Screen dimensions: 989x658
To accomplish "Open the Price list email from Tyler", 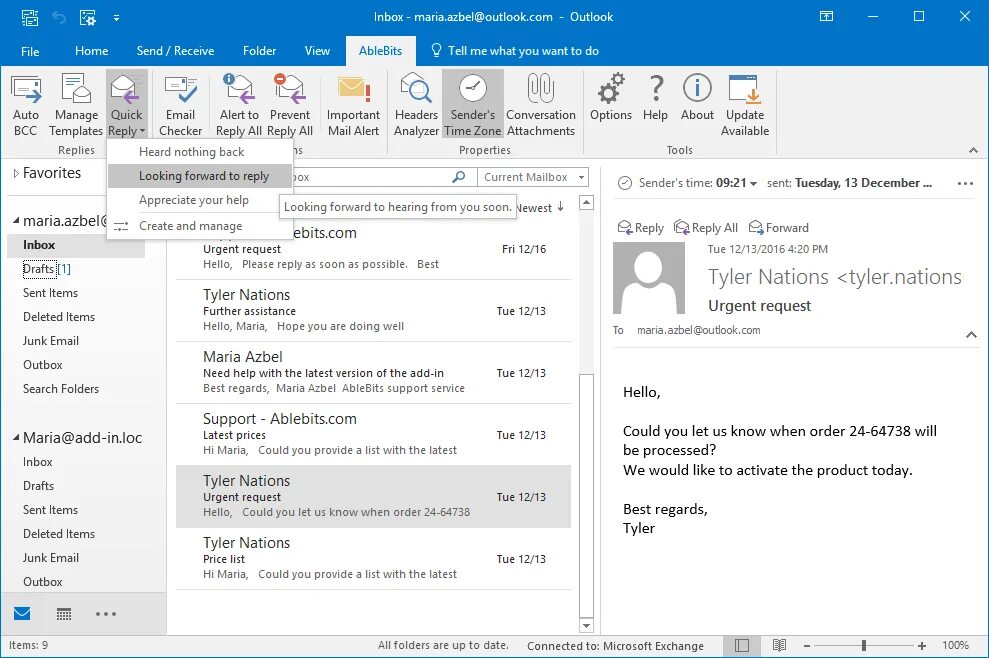I will pos(373,559).
